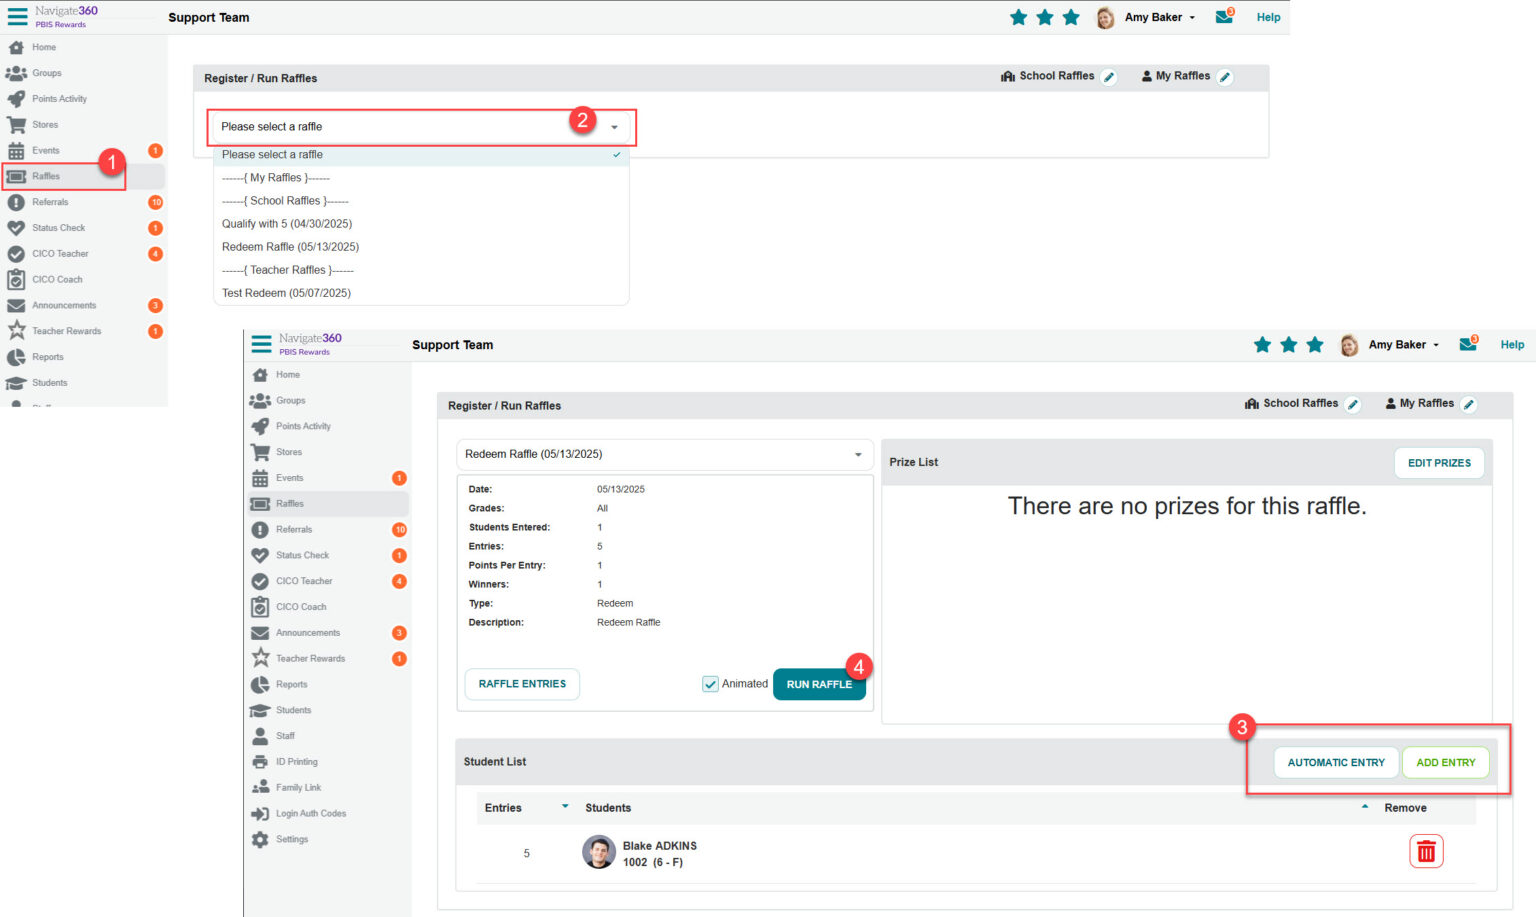Toggle the Animated checkbox
1536x917 pixels.
click(x=710, y=684)
